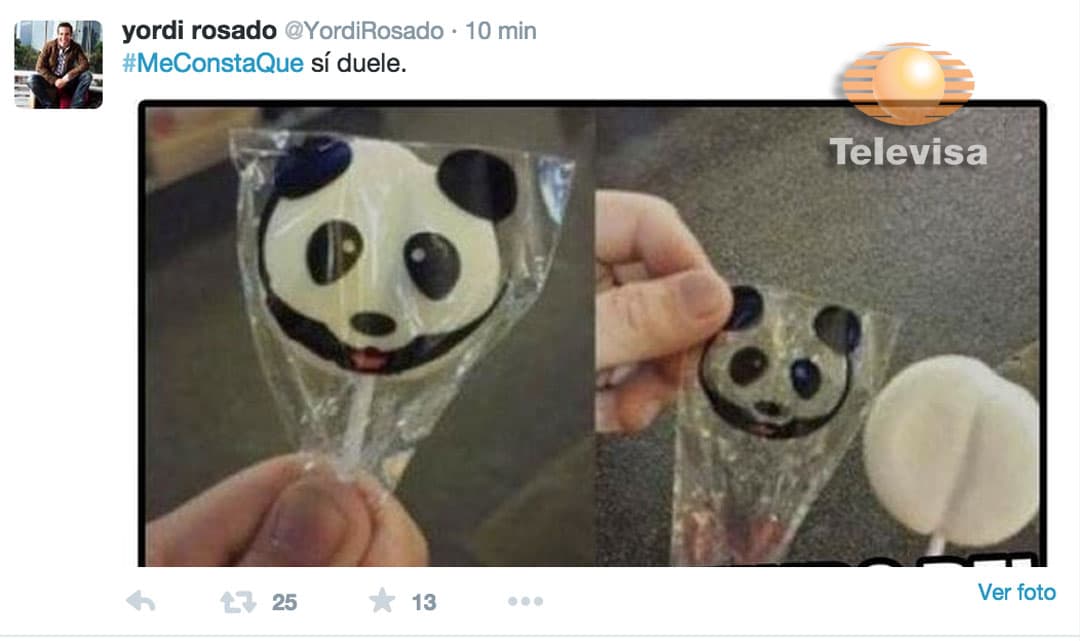Retweet the #MeConstaQue tweet
Screen dimensions: 1080x641
tap(238, 602)
